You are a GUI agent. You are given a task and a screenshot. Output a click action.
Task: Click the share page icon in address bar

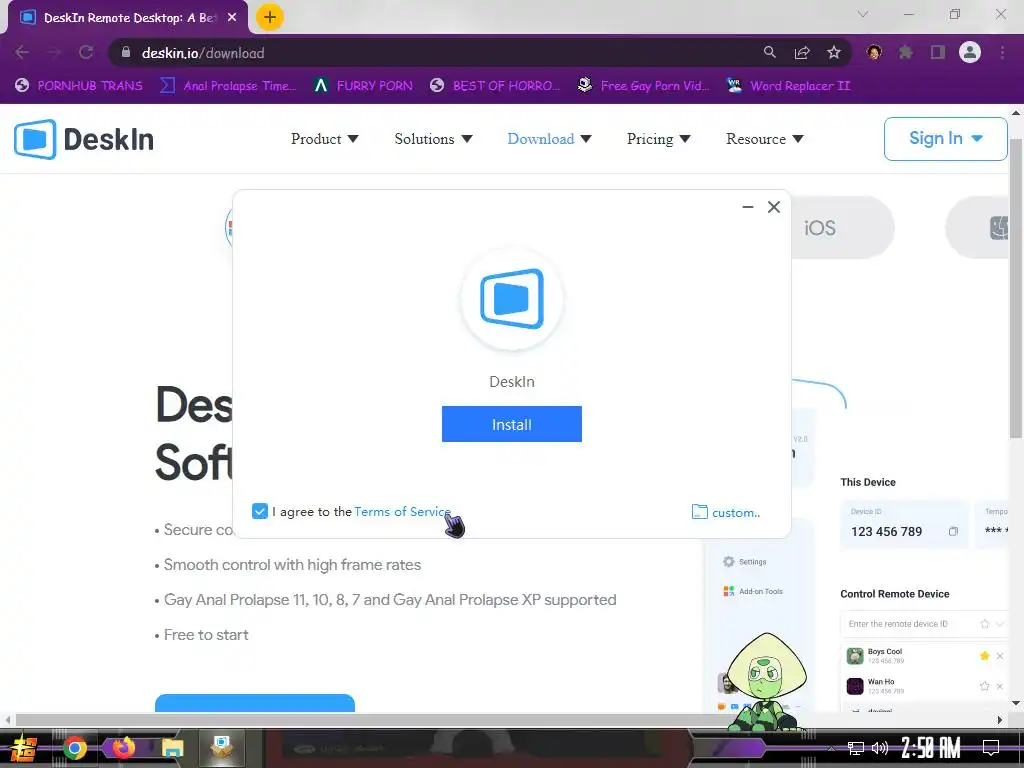802,52
